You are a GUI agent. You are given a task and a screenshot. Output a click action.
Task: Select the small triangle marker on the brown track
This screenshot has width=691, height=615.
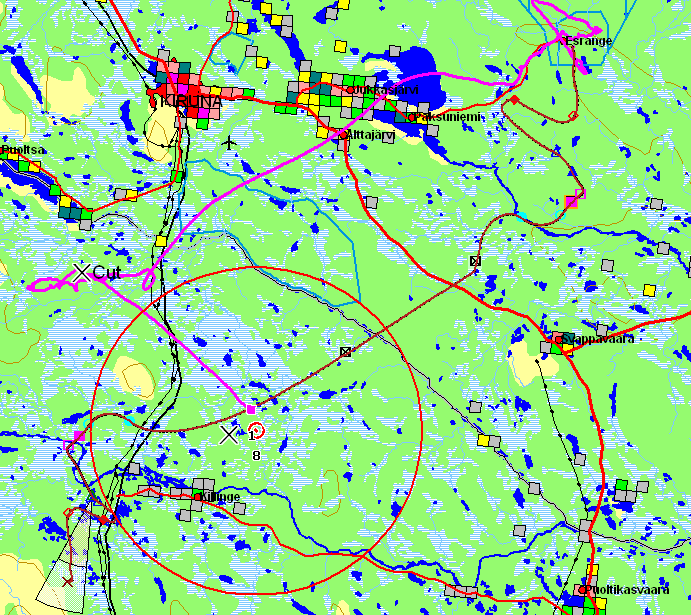coord(556,152)
